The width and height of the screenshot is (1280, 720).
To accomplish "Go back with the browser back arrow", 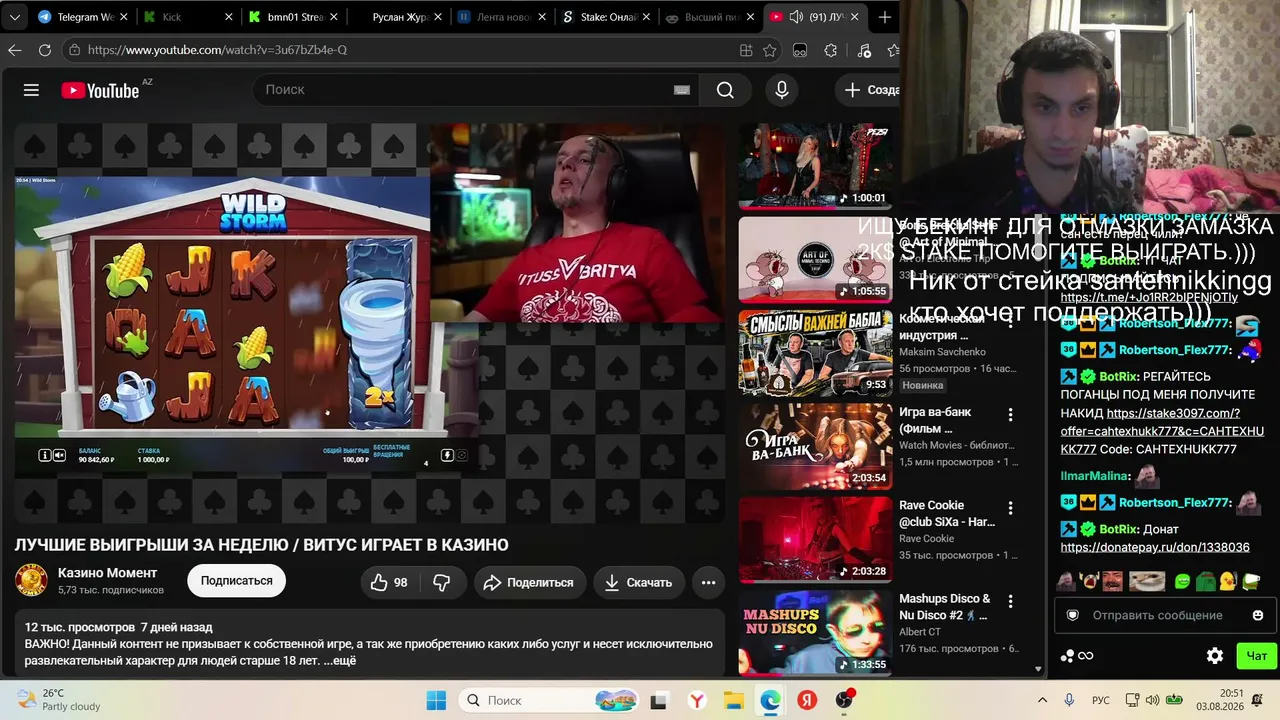I will pyautogui.click(x=15, y=50).
